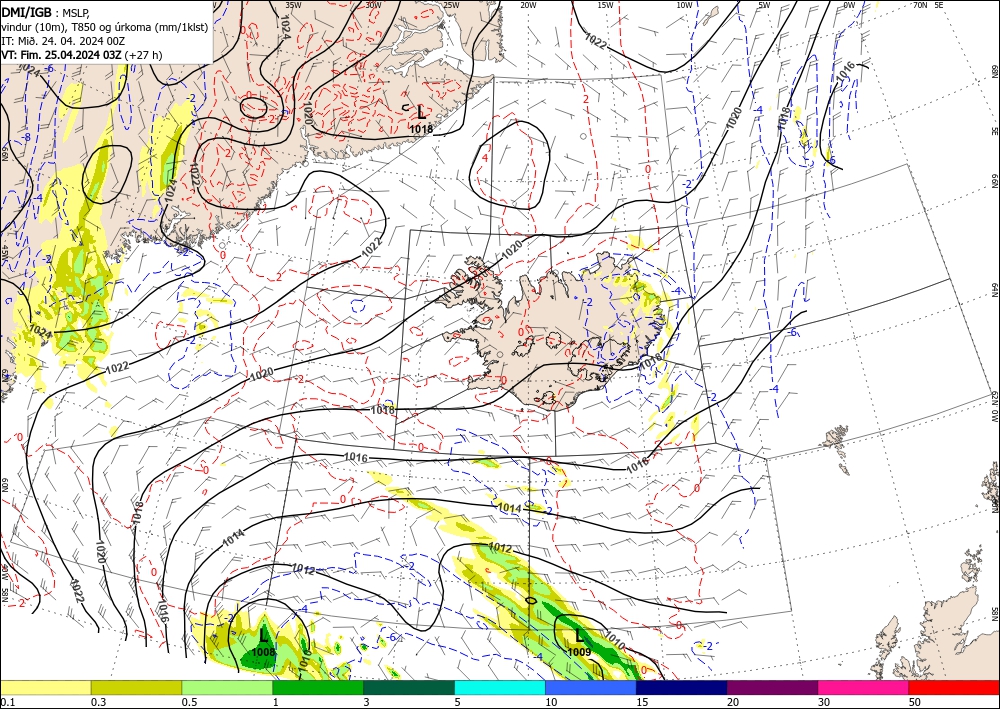The width and height of the screenshot is (1000, 709).
Task: Click the red above-50 legend swatch
Action: pos(954,687)
